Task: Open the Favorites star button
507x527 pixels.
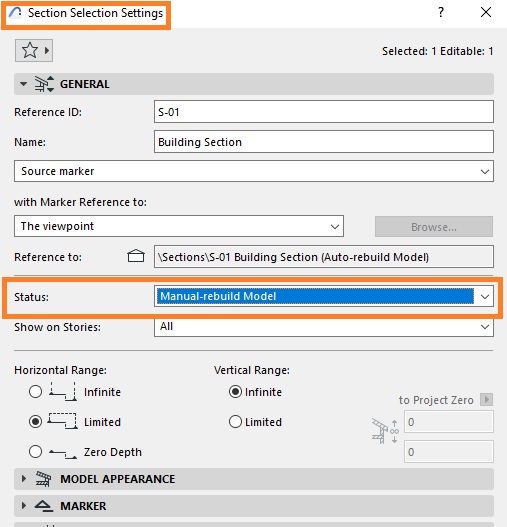Action: [34, 51]
